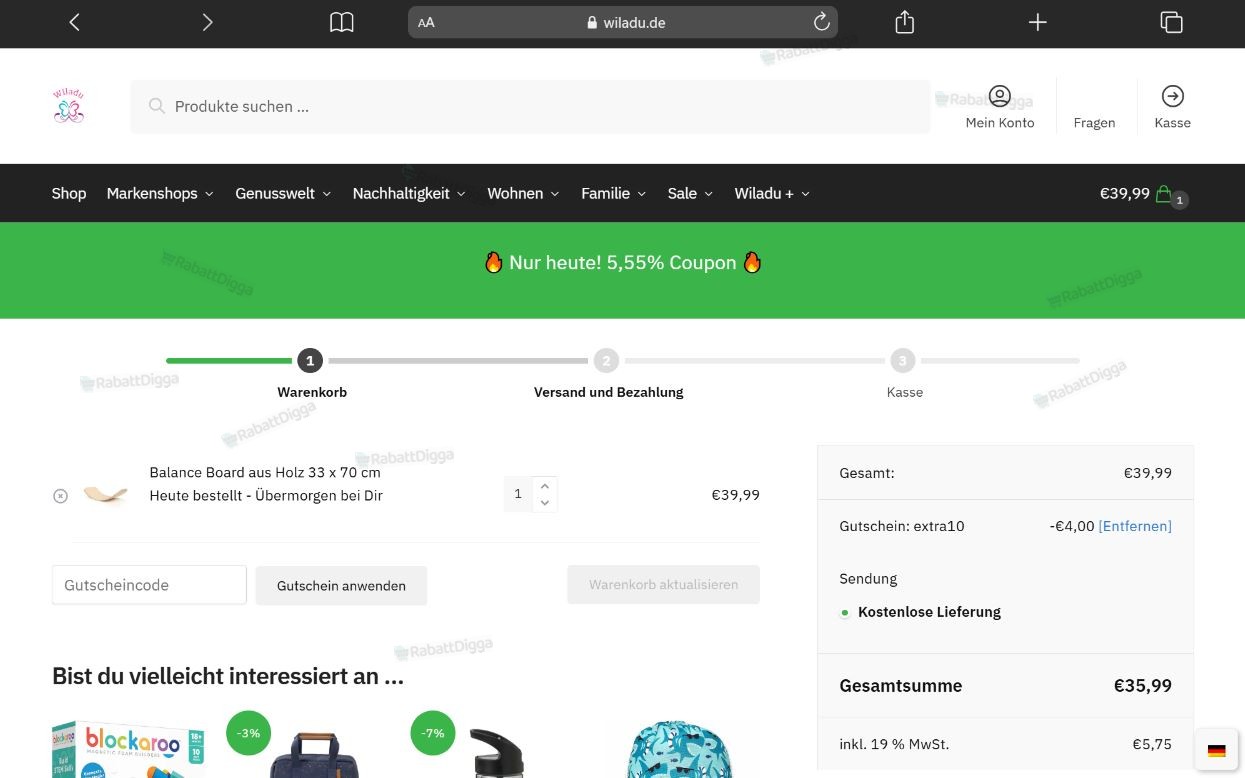
Task: Remove the extra10 coupon via Entfernen
Action: pos(1135,526)
